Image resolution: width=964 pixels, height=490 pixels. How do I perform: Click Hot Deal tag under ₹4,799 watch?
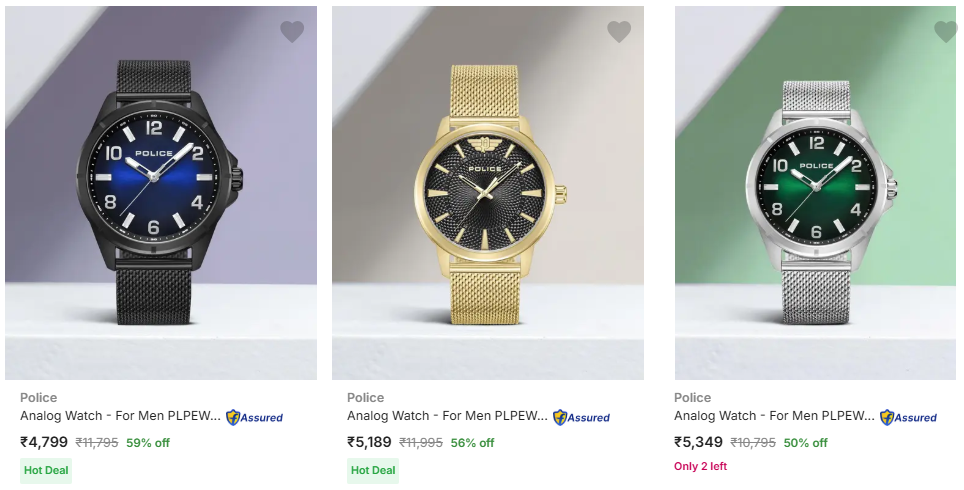click(46, 470)
